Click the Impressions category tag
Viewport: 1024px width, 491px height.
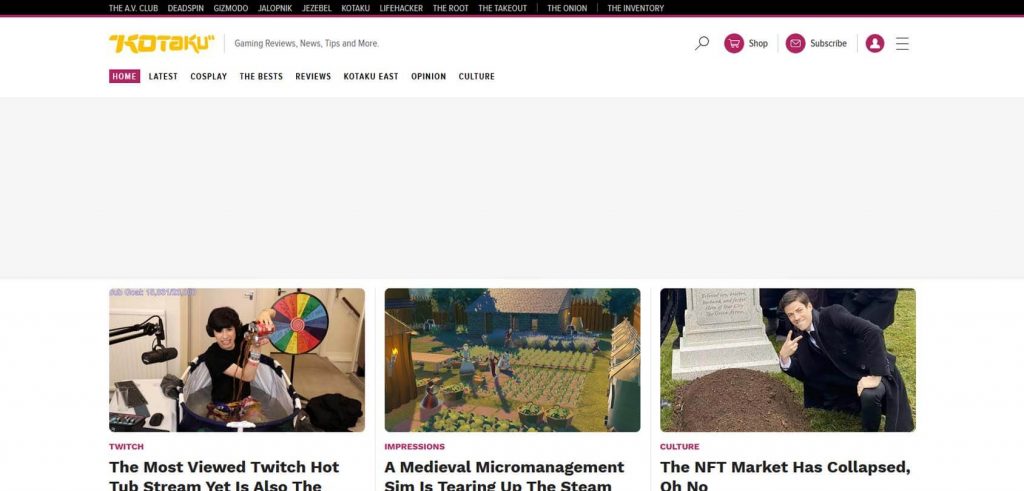pos(414,447)
